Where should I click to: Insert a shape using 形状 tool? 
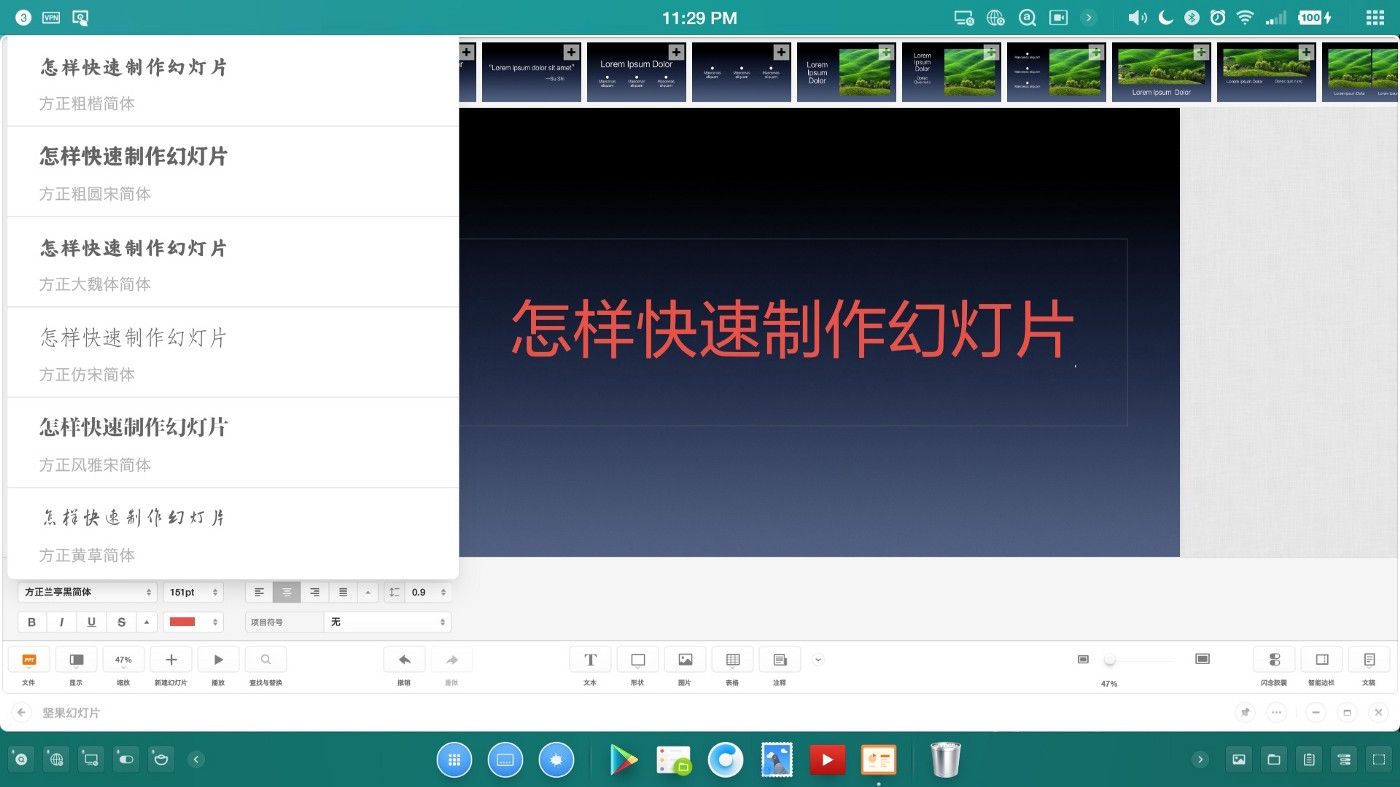[x=638, y=660]
